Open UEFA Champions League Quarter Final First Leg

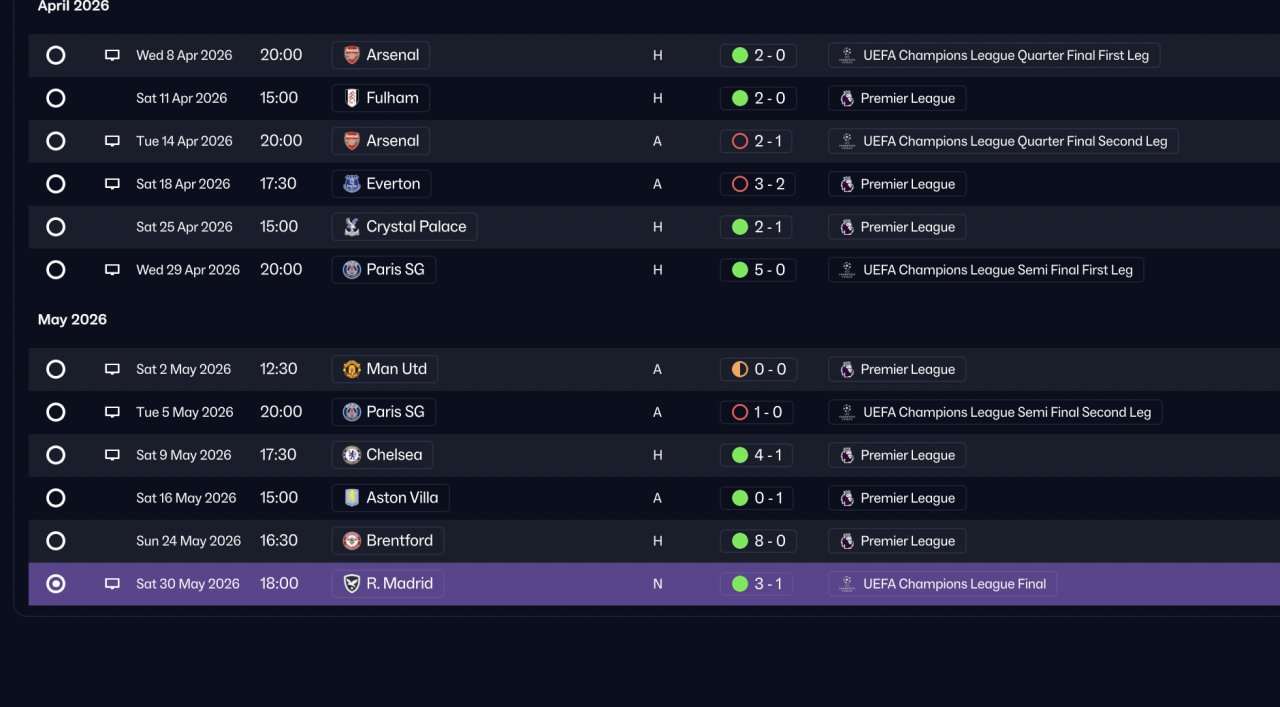tap(994, 55)
